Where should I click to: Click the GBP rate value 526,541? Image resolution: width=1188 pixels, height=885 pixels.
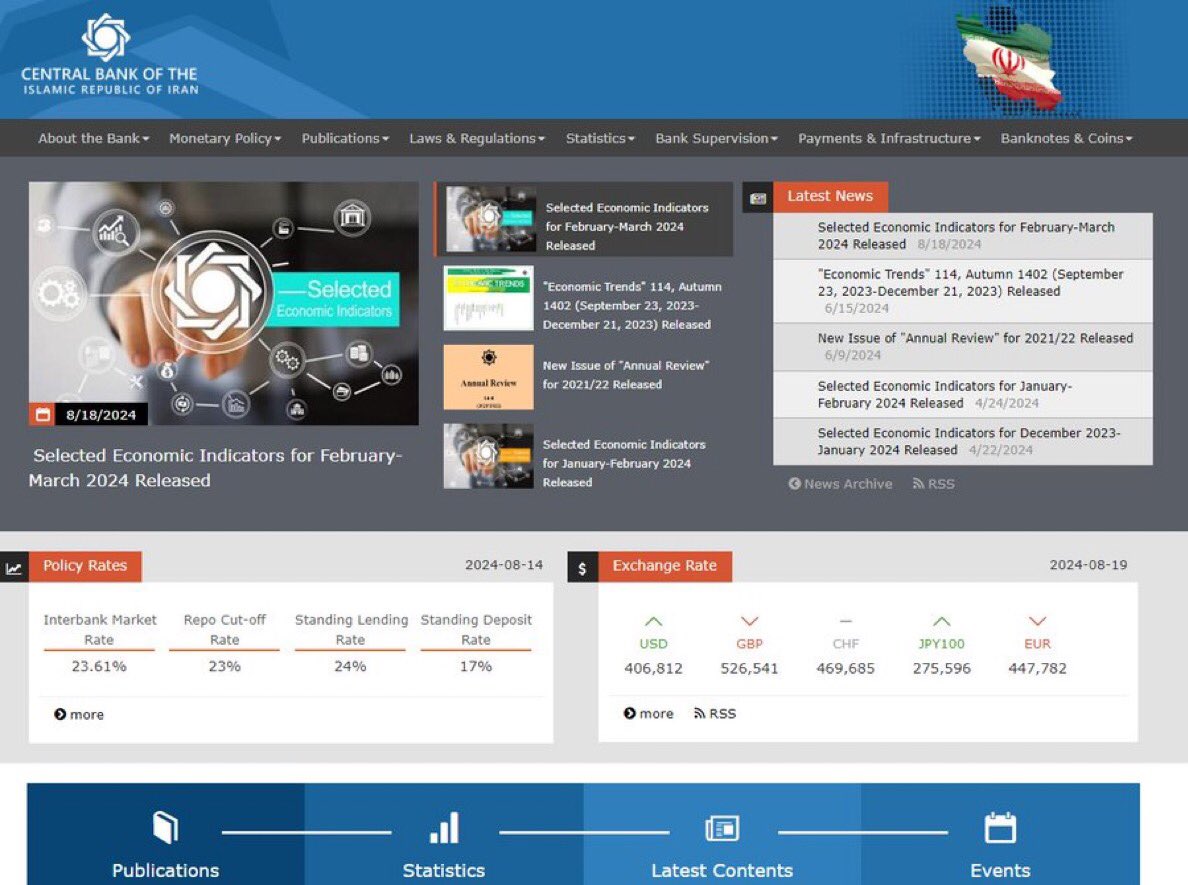point(749,668)
